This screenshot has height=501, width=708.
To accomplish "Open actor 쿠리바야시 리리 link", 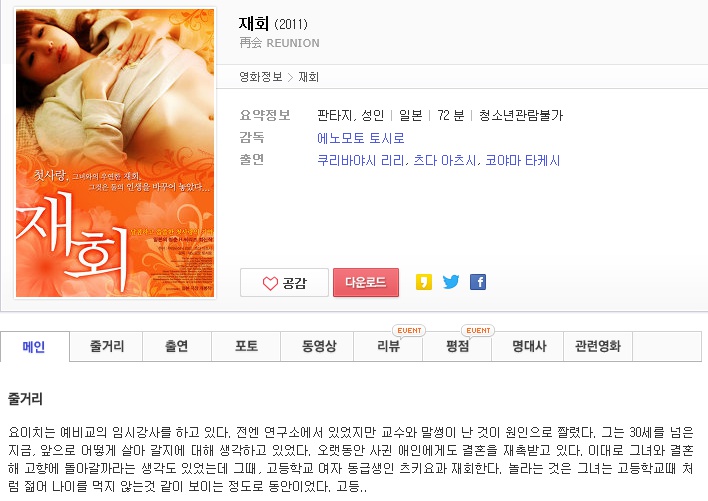I will pyautogui.click(x=361, y=161).
